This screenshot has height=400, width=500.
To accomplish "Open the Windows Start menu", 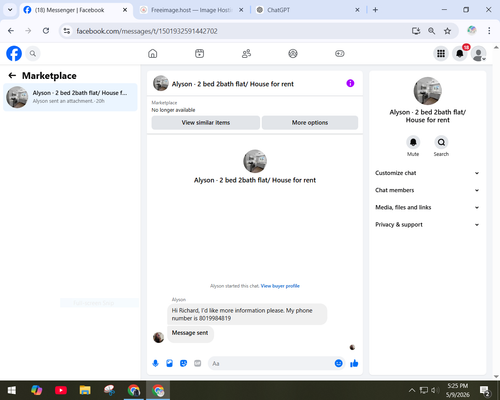I will point(12,390).
